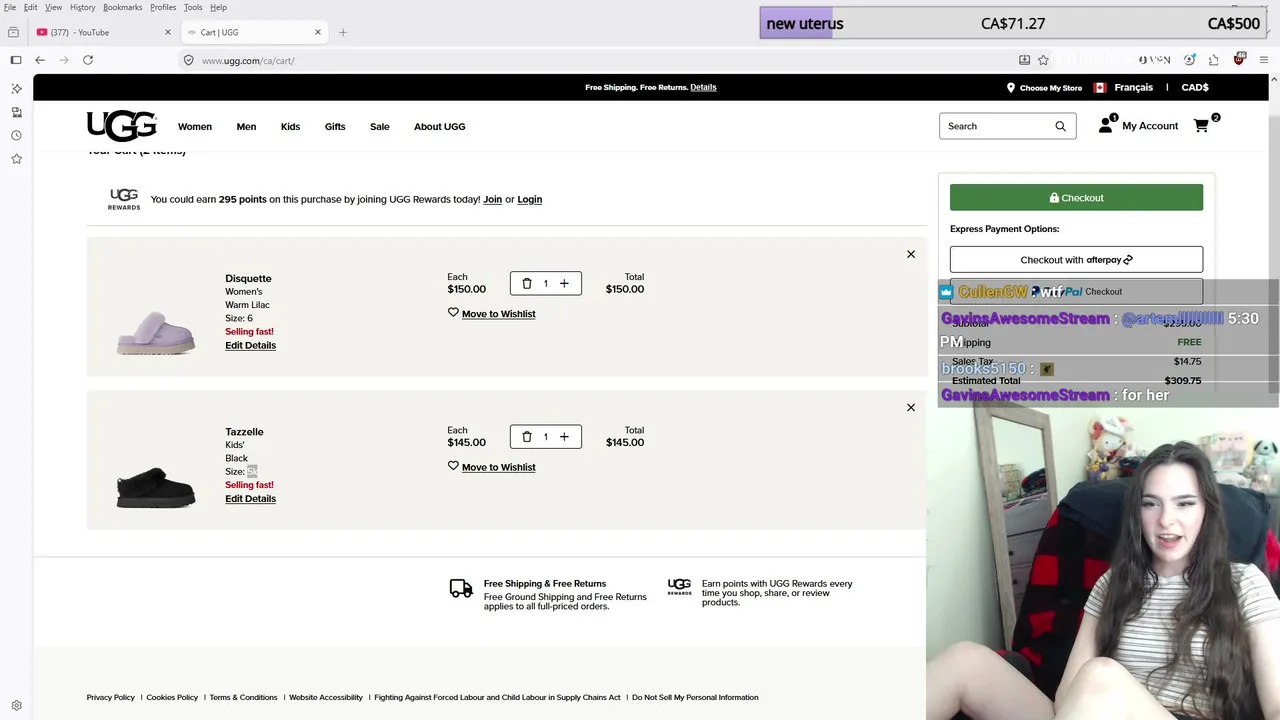This screenshot has width=1280, height=720.
Task: Click the heart icon beside Tazzelle wishlist link
Action: [453, 466]
